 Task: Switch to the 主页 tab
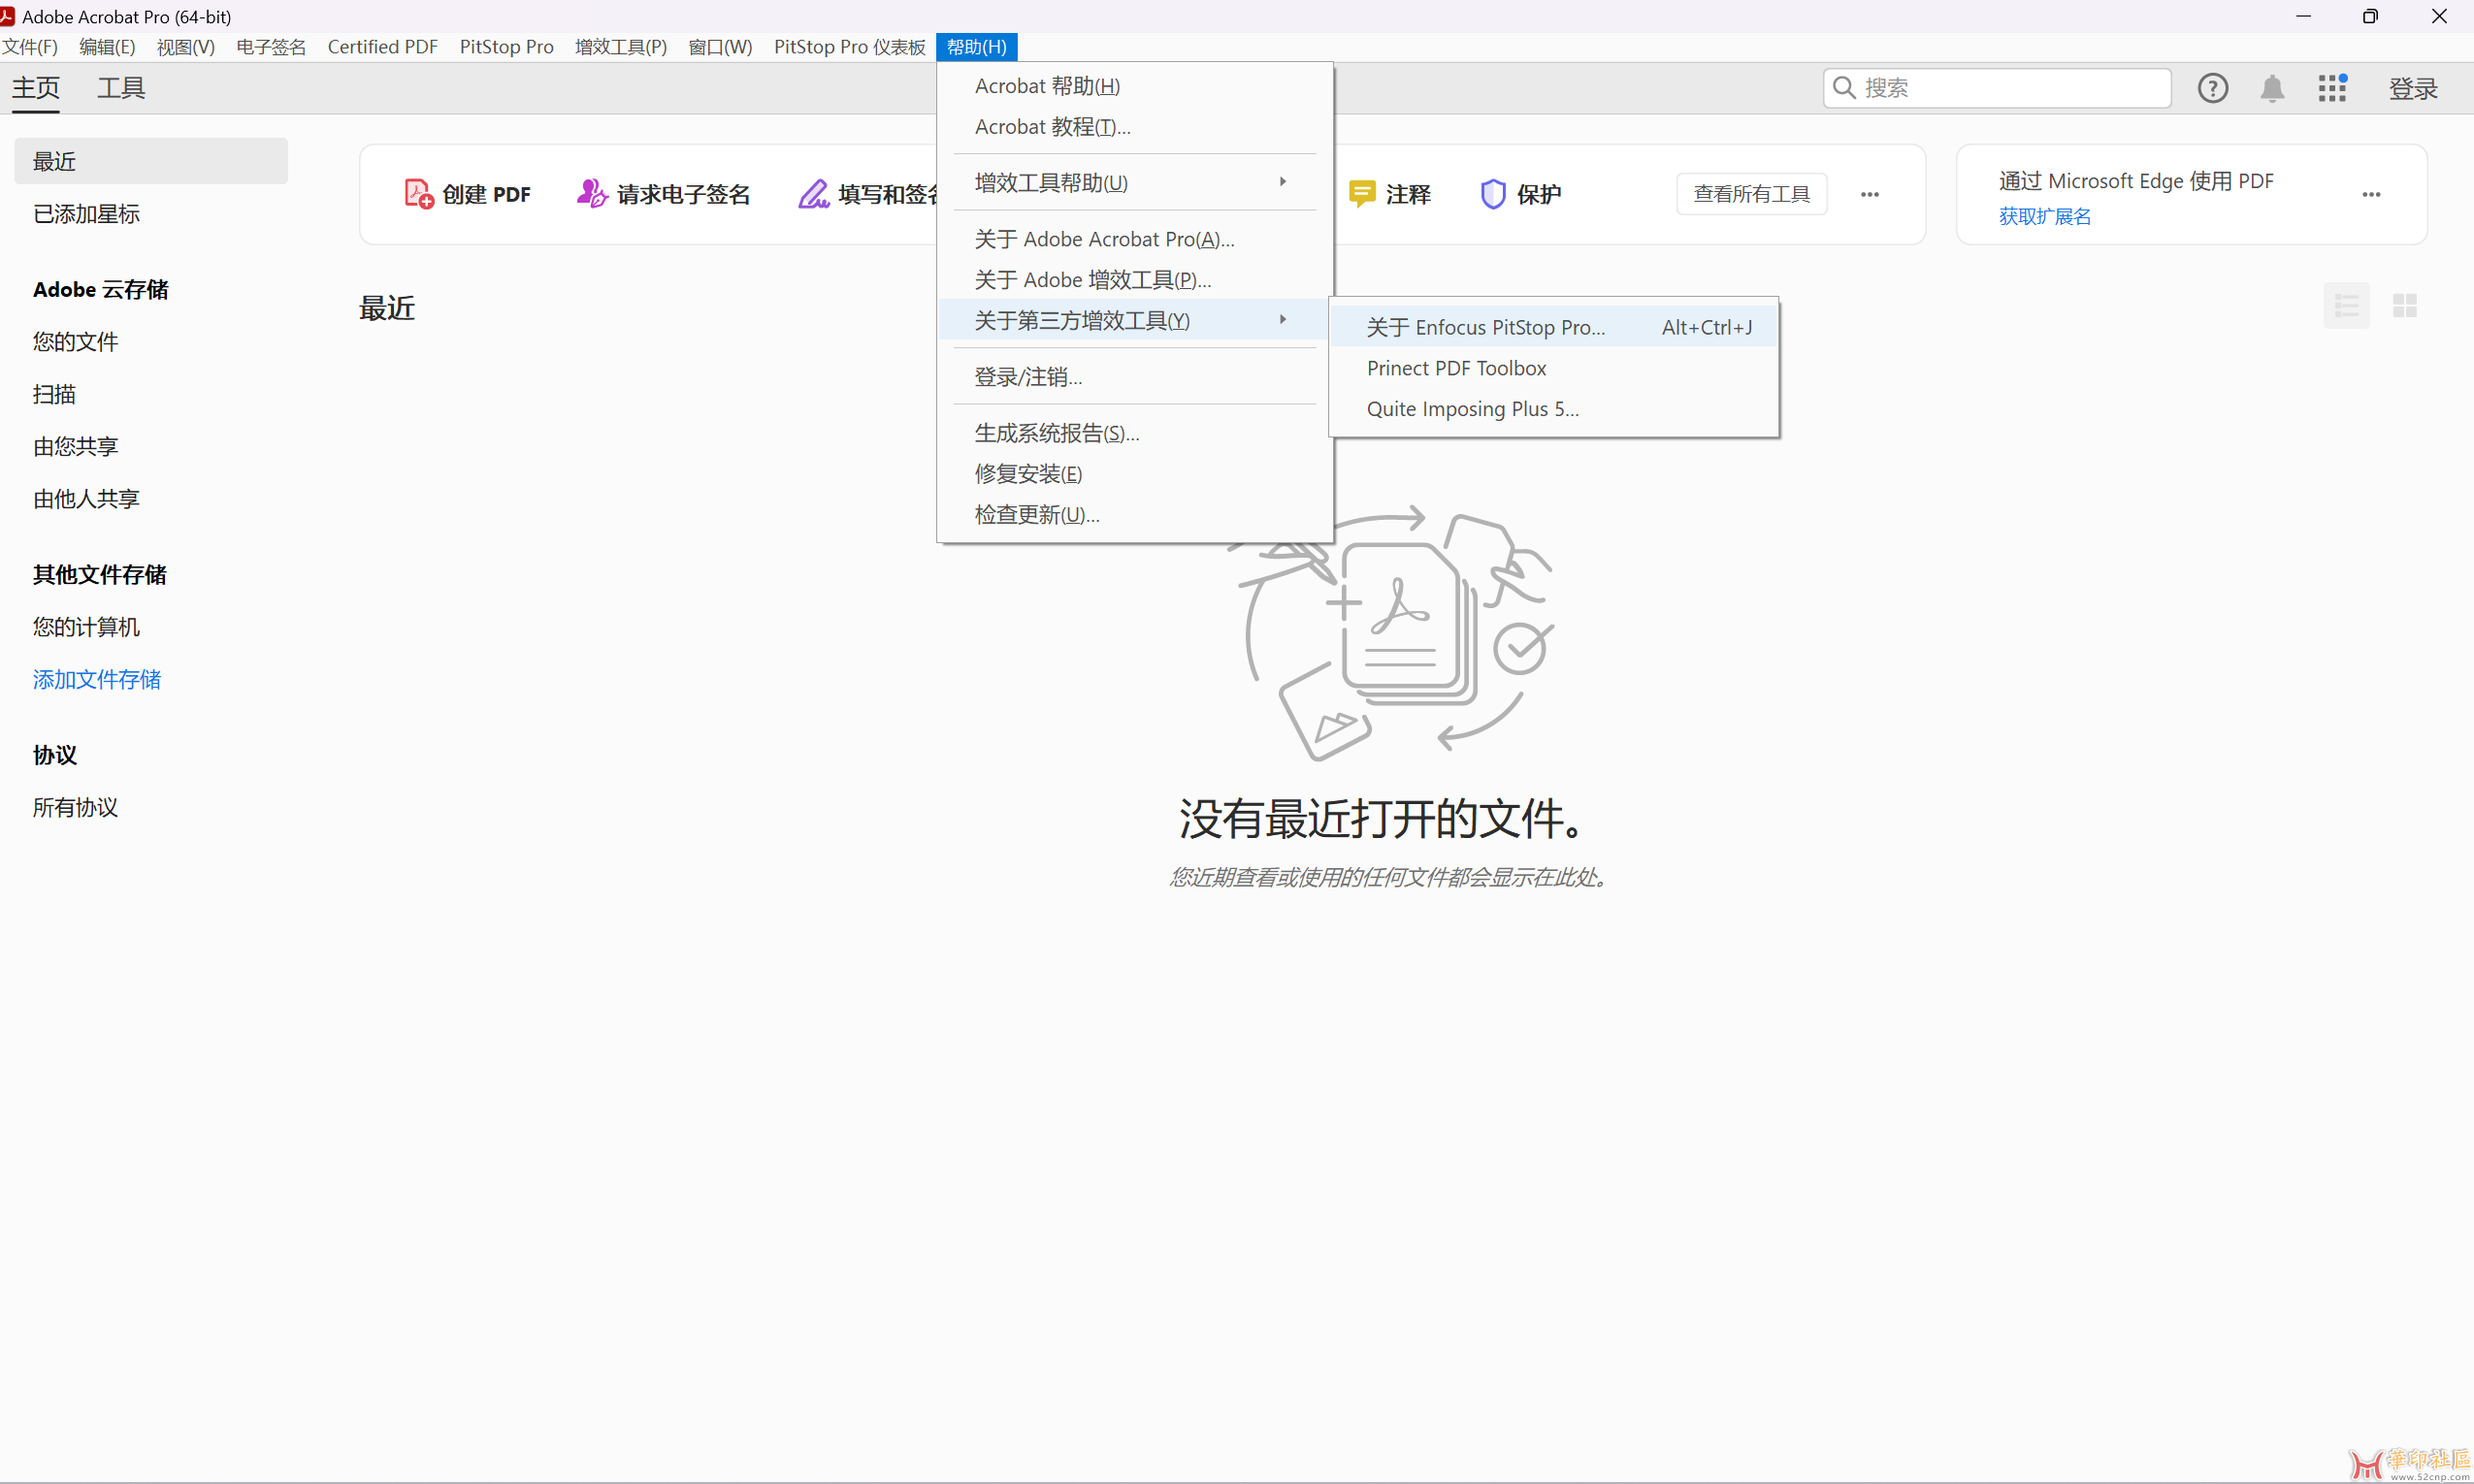click(x=36, y=88)
